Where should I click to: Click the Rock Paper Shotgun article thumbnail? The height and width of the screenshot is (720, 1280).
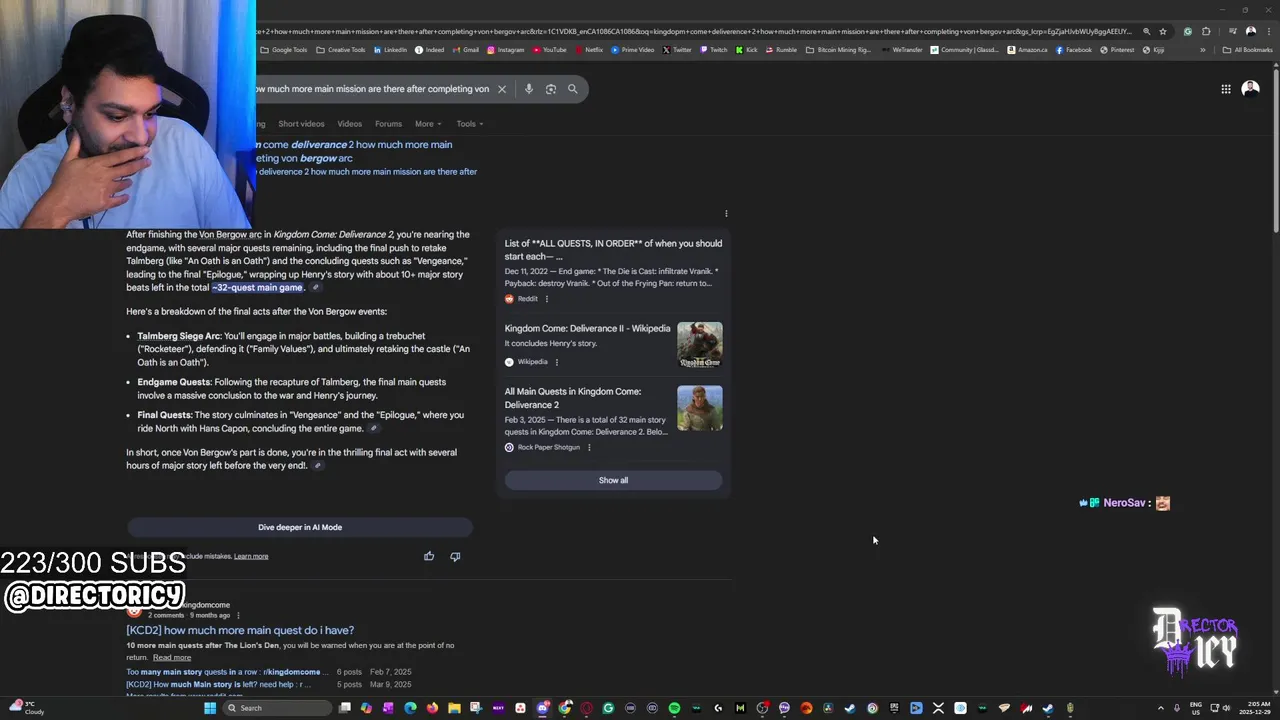coord(699,409)
